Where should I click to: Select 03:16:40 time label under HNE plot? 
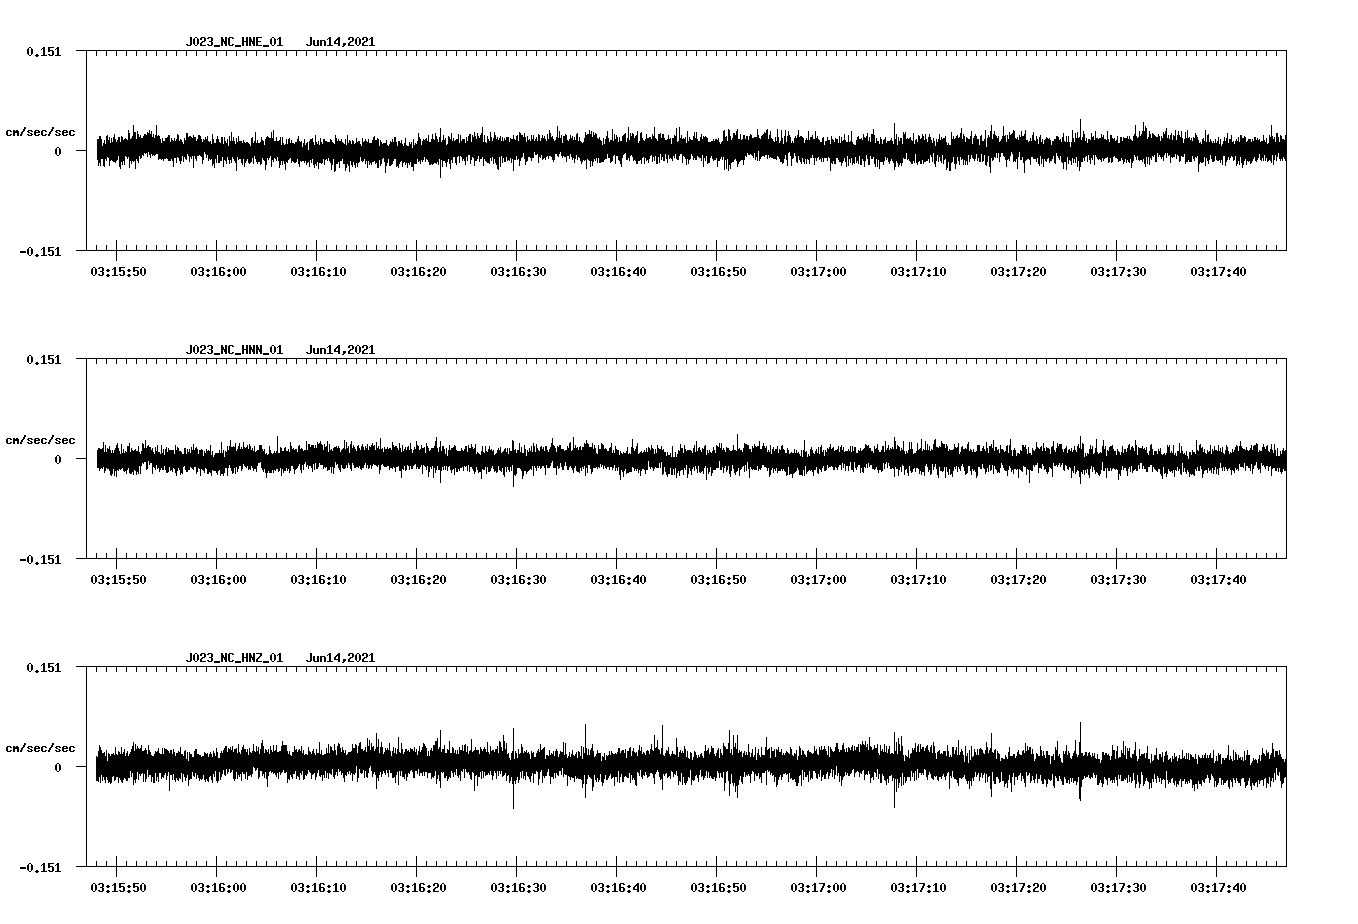618,272
